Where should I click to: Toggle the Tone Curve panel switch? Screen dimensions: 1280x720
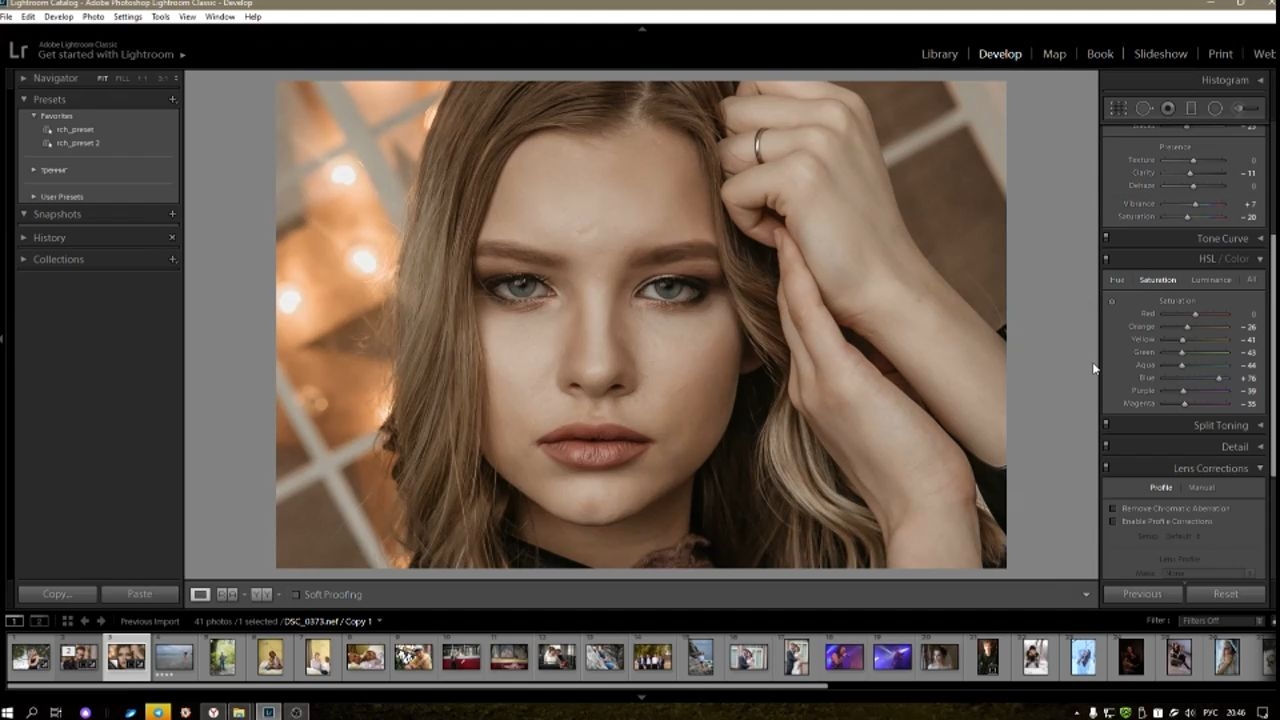[1106, 238]
